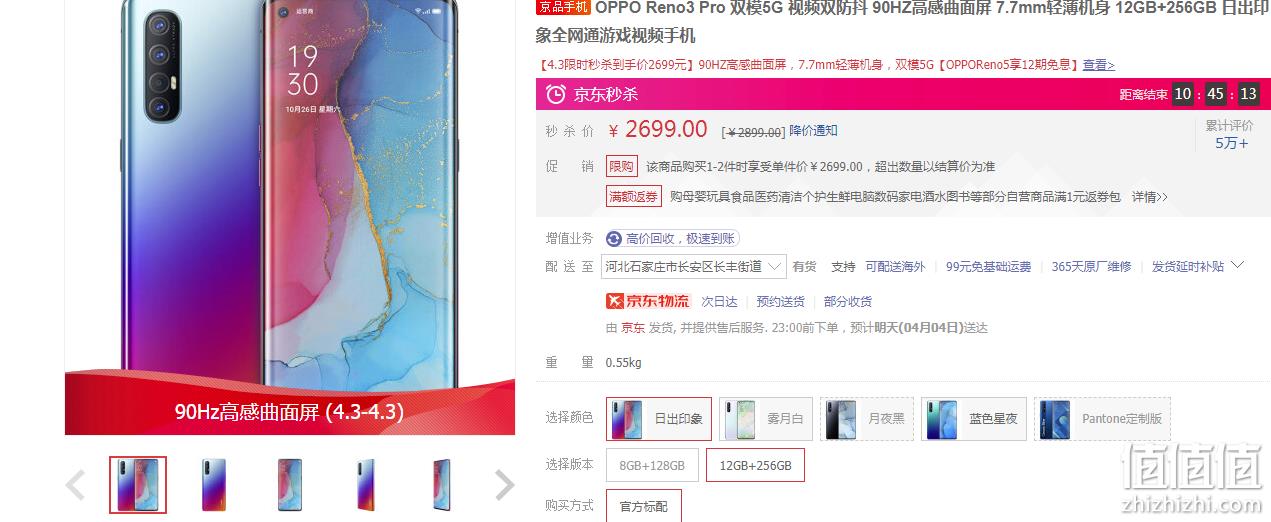Select the second phone thumbnail image
This screenshot has height=522, width=1271.
pyautogui.click(x=214, y=485)
